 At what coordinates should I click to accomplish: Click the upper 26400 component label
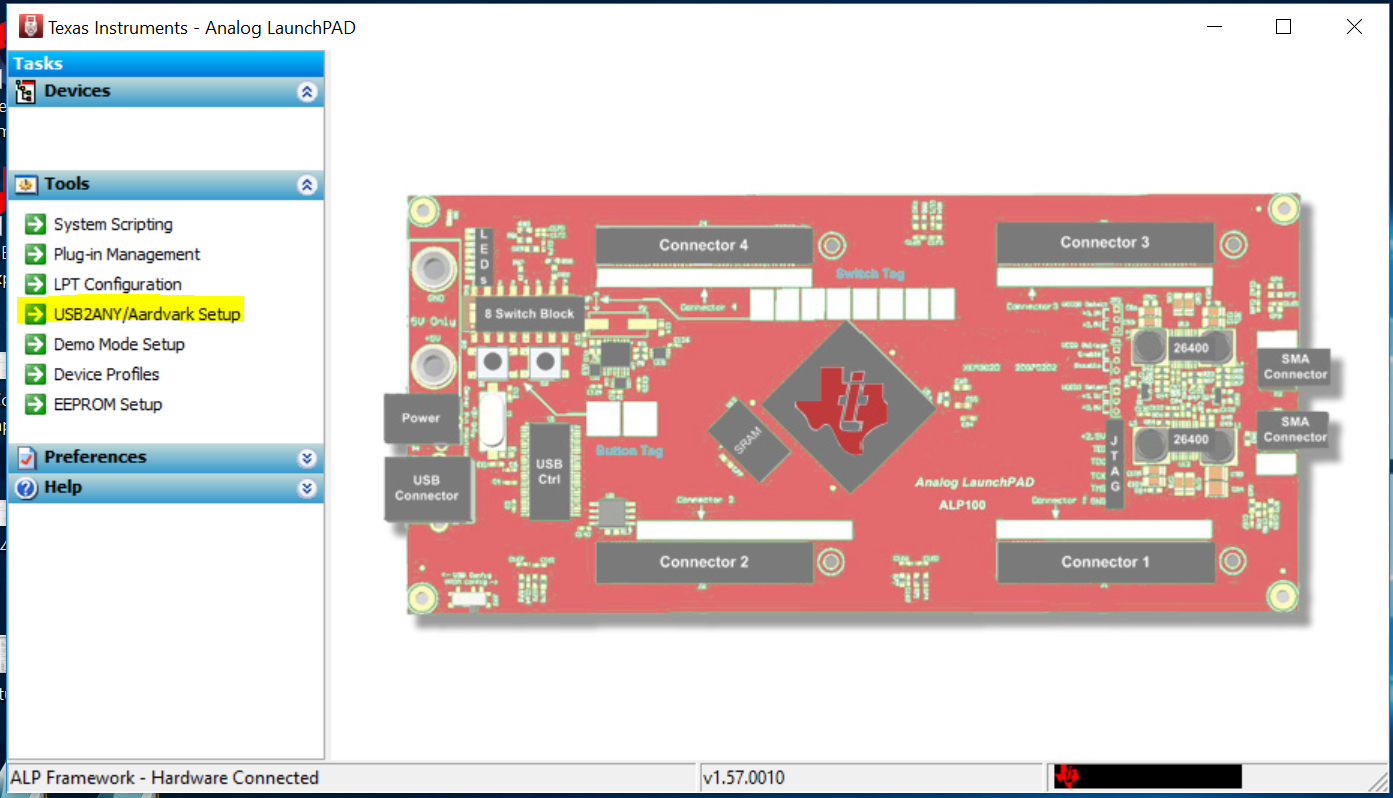click(1190, 350)
